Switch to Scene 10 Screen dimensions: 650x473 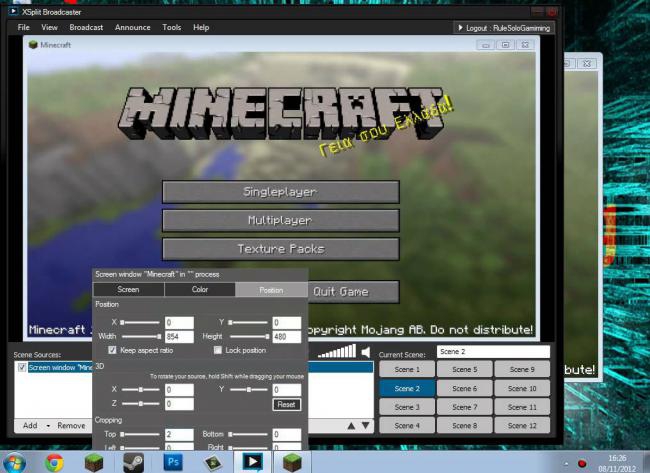pos(522,388)
